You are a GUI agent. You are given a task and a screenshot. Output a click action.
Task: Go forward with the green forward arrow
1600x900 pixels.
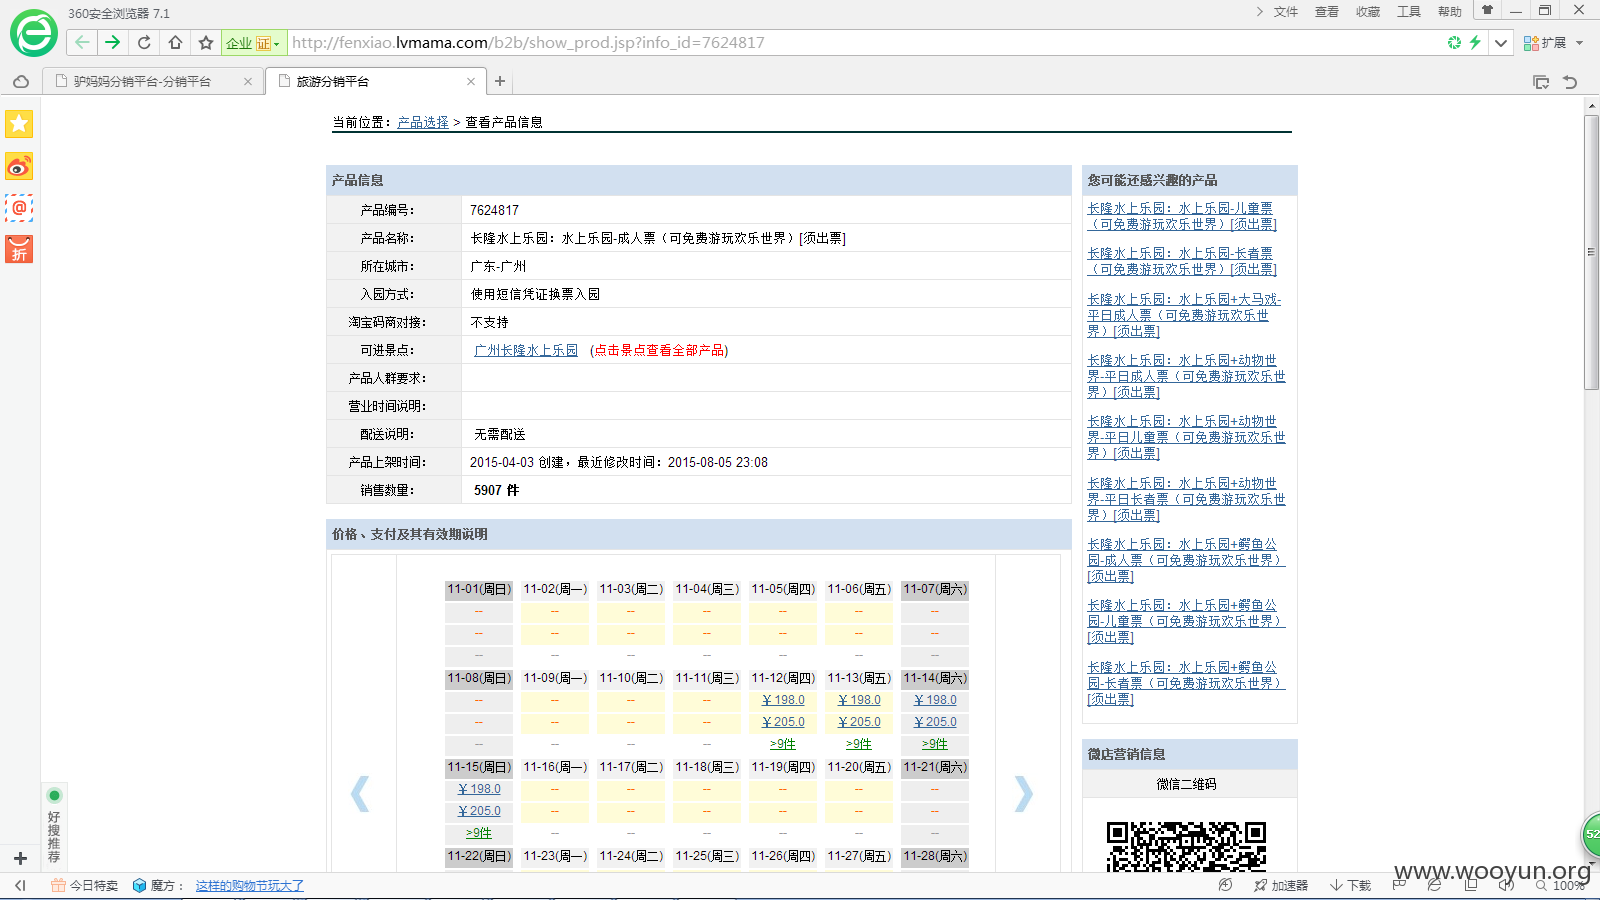point(112,42)
